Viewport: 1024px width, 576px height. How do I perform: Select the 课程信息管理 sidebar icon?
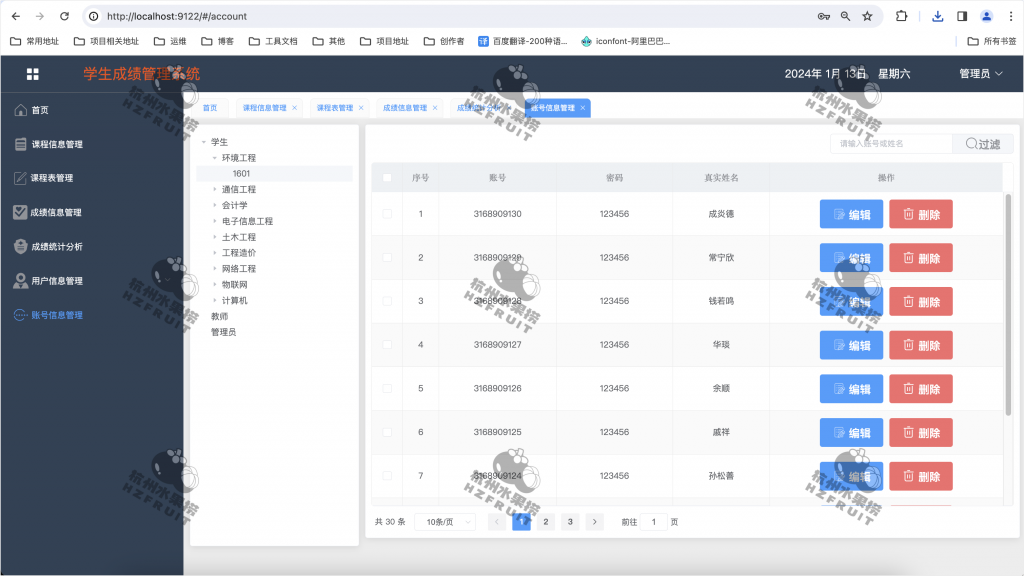point(20,144)
